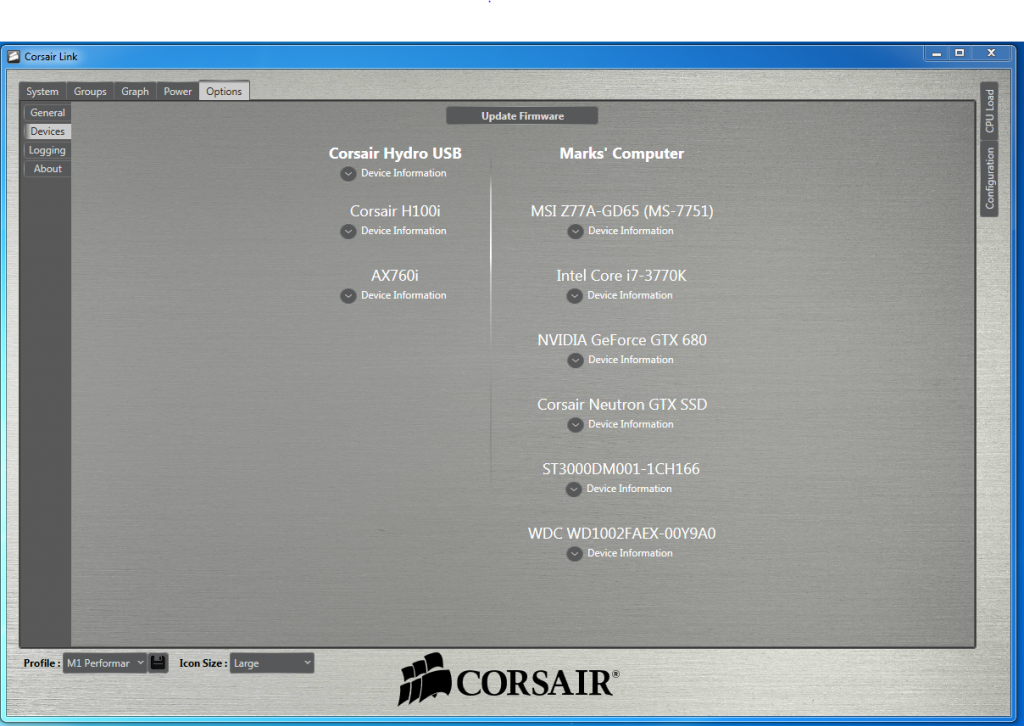
Task: Save the profile with the floppy disk icon
Action: pyautogui.click(x=157, y=663)
